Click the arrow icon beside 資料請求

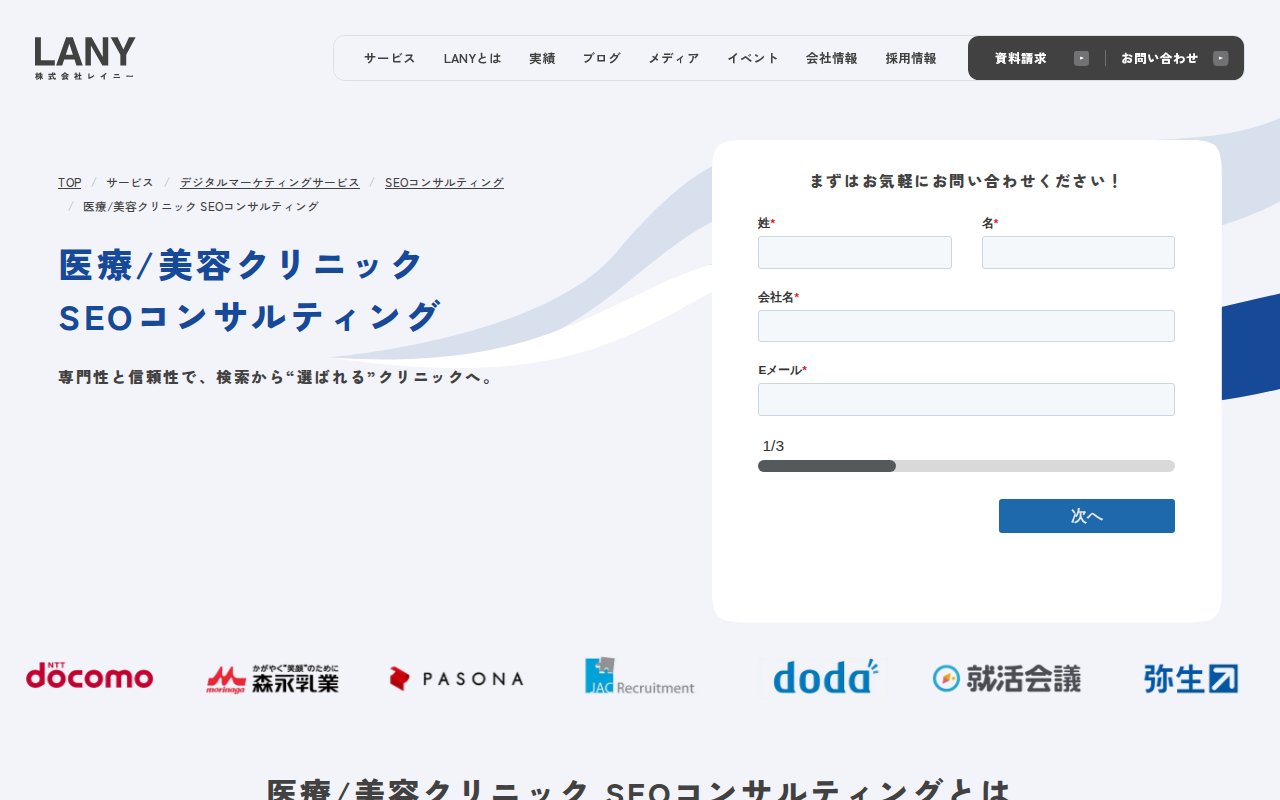point(1081,58)
